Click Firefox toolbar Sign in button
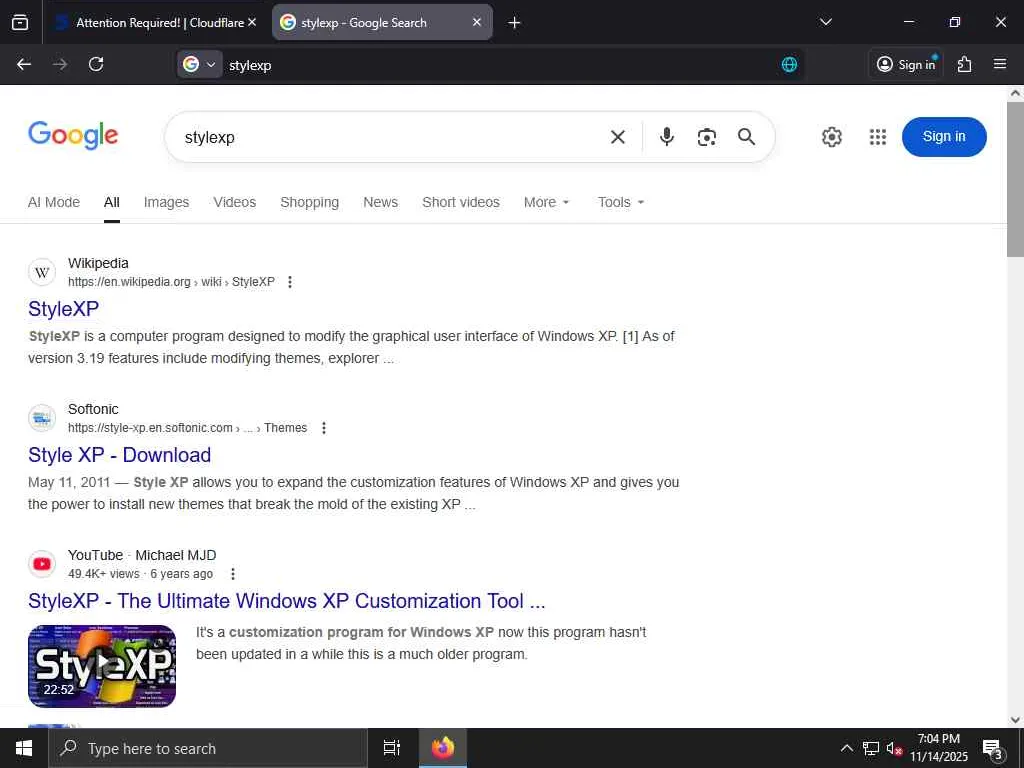 (x=906, y=64)
